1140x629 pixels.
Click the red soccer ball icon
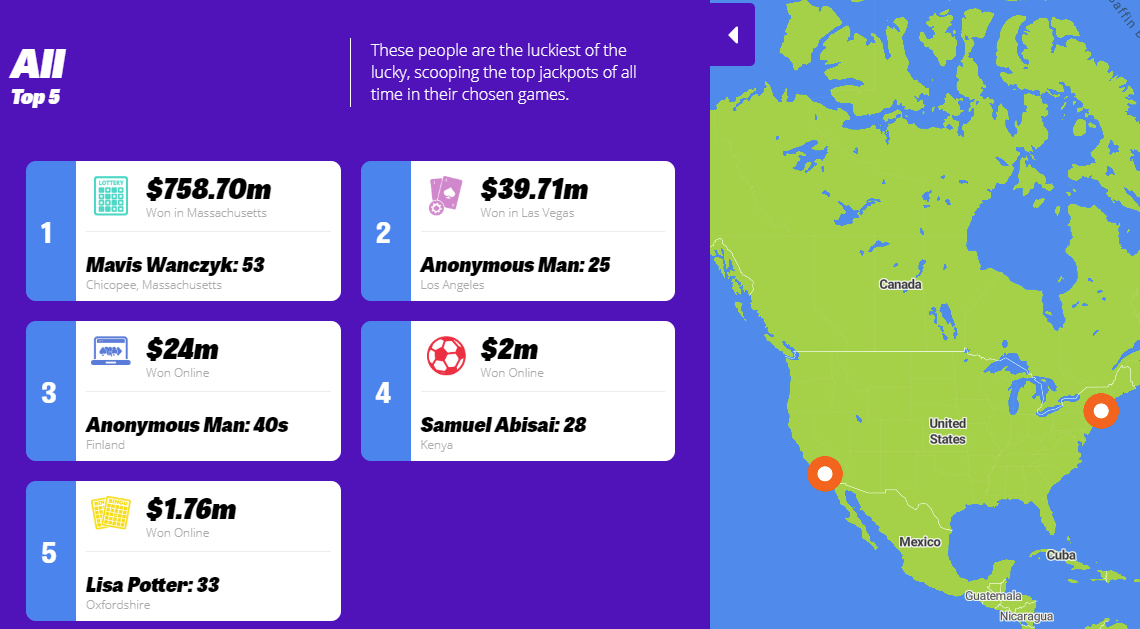pos(446,355)
